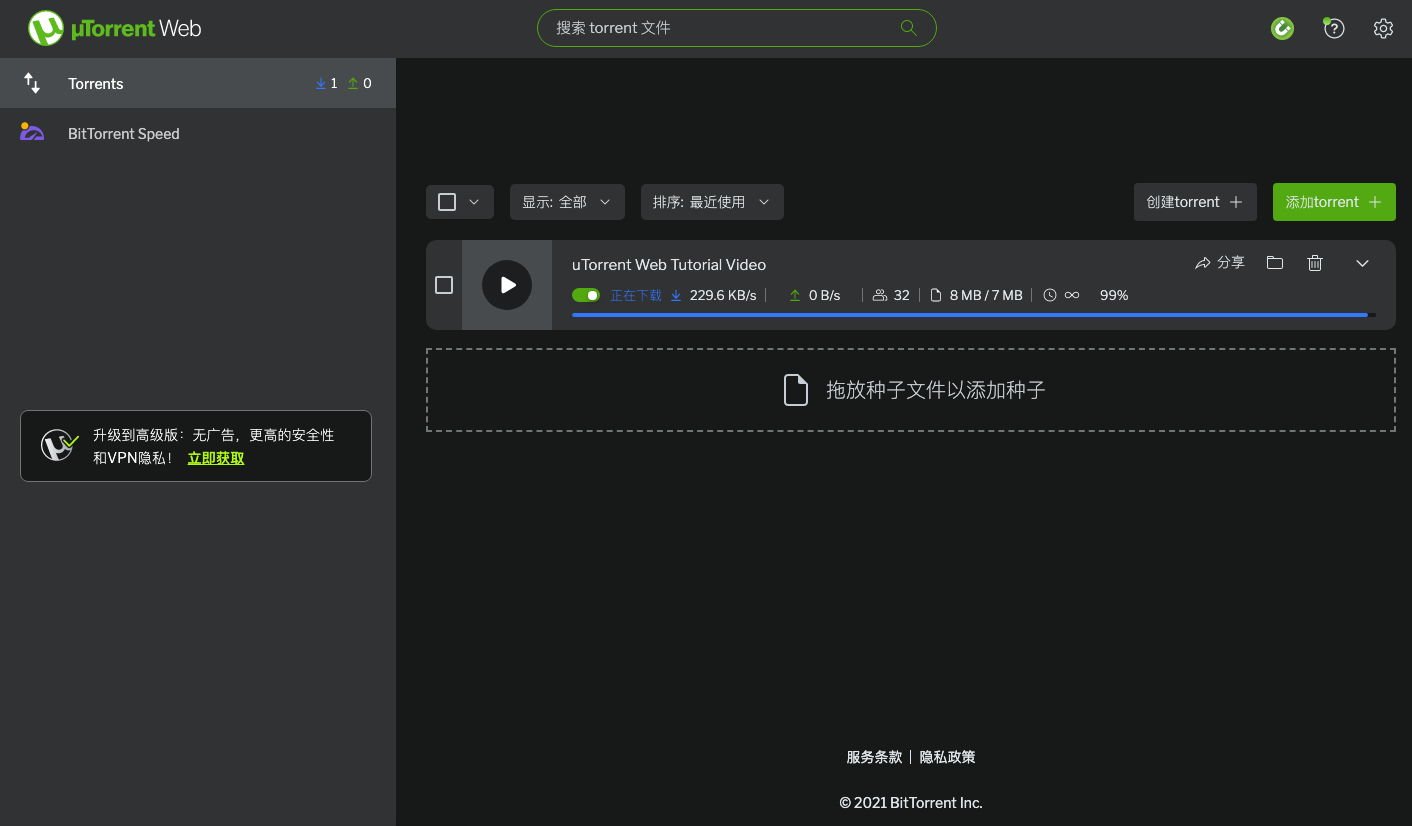This screenshot has height=826, width=1412.
Task: Open the green magnet link icon
Action: [1282, 29]
